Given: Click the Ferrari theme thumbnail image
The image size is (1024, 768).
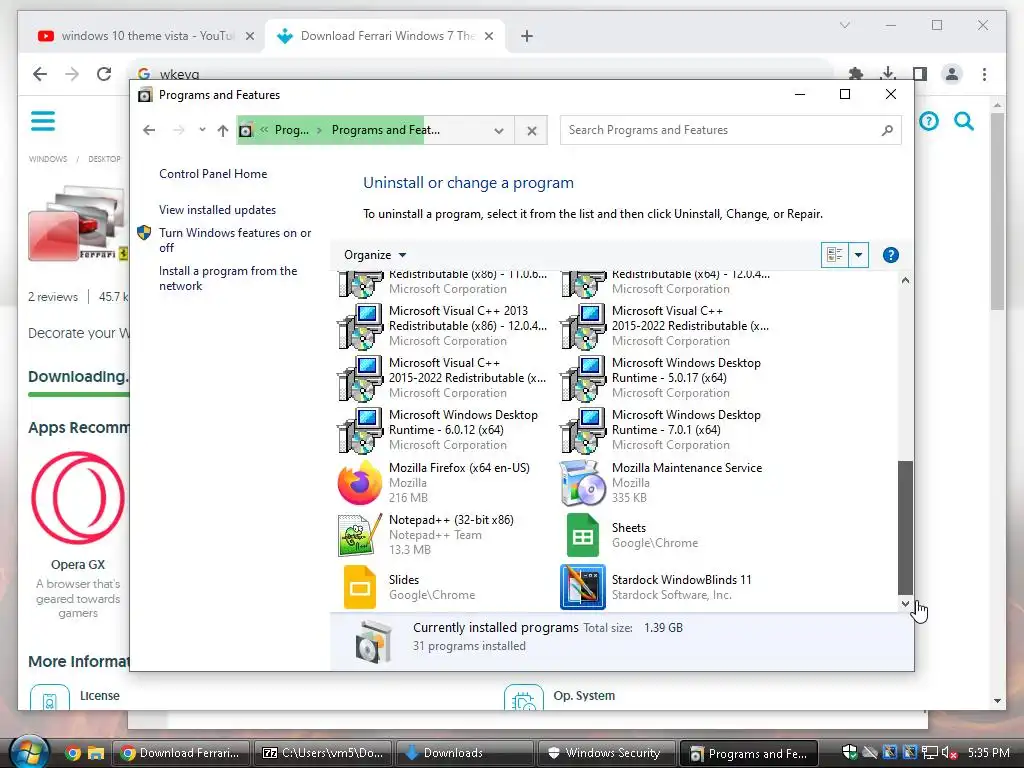Looking at the screenshot, I should (x=78, y=223).
